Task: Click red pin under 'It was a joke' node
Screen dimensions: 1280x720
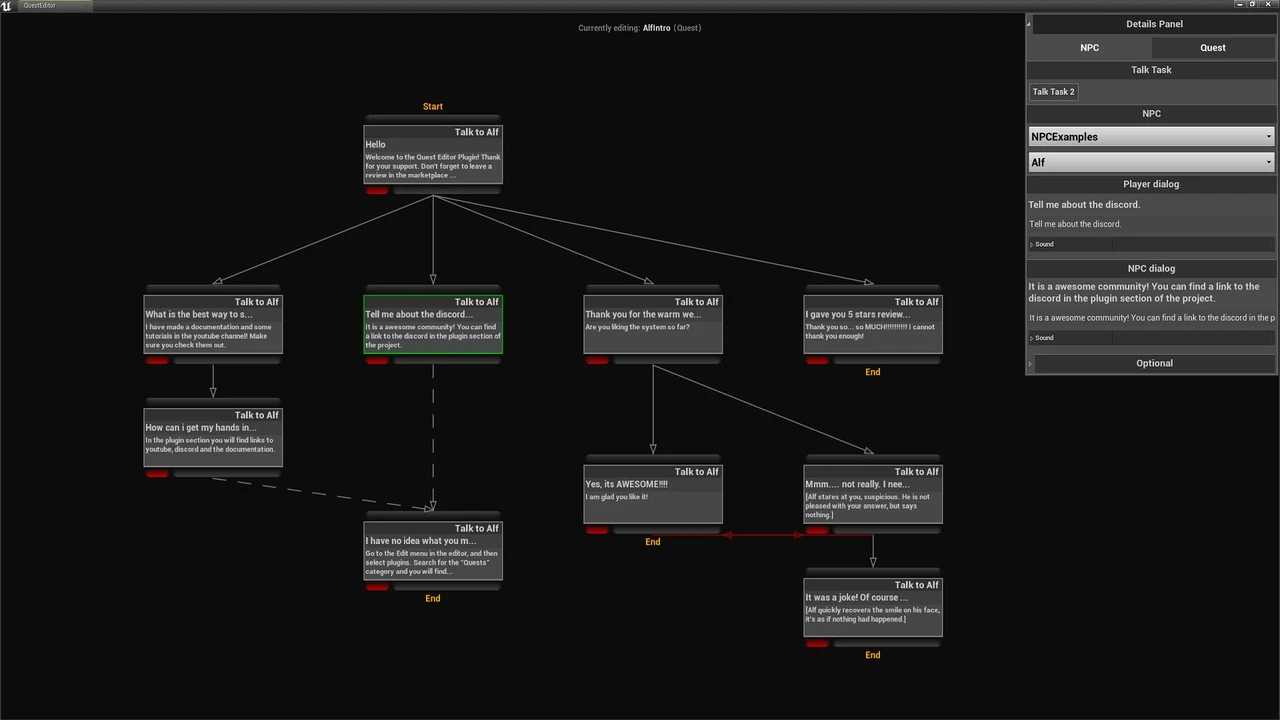Action: 817,644
